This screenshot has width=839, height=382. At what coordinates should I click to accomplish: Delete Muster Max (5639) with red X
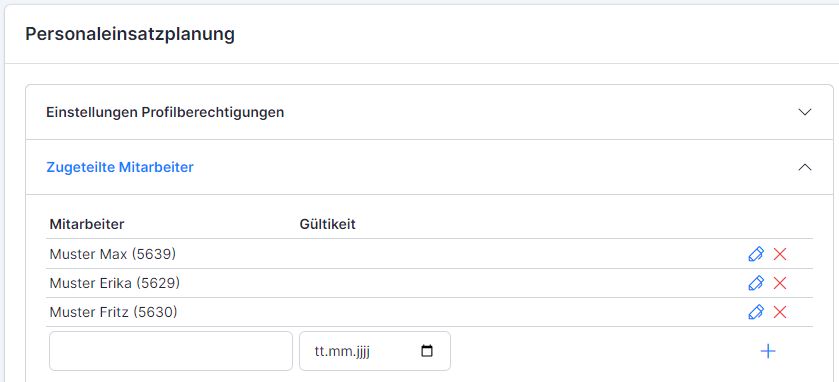[780, 254]
